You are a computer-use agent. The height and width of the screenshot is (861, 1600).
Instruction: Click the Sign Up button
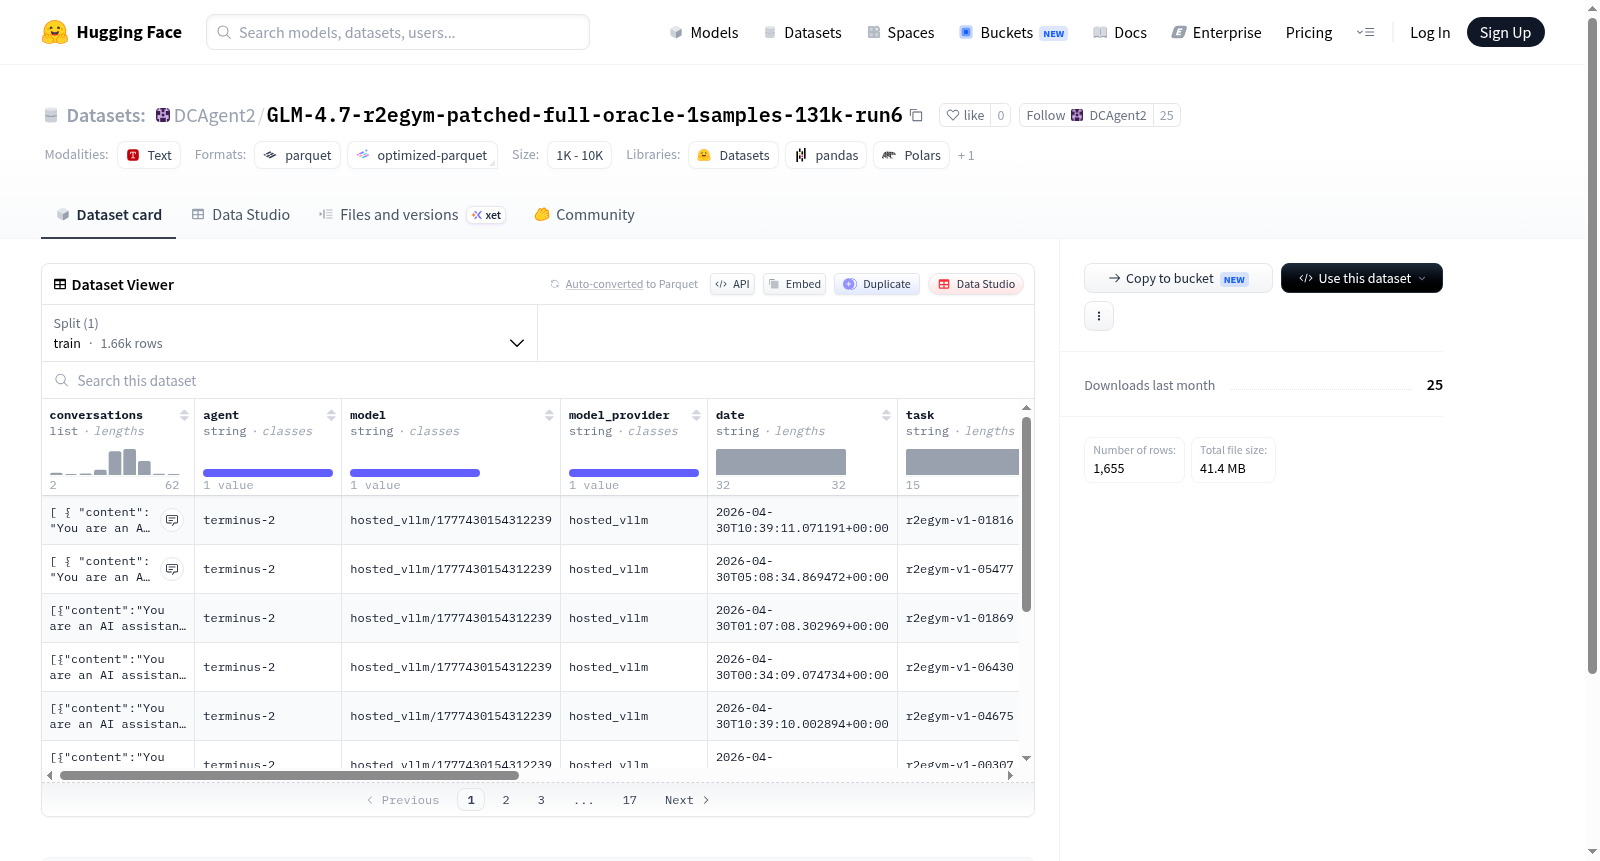point(1505,32)
